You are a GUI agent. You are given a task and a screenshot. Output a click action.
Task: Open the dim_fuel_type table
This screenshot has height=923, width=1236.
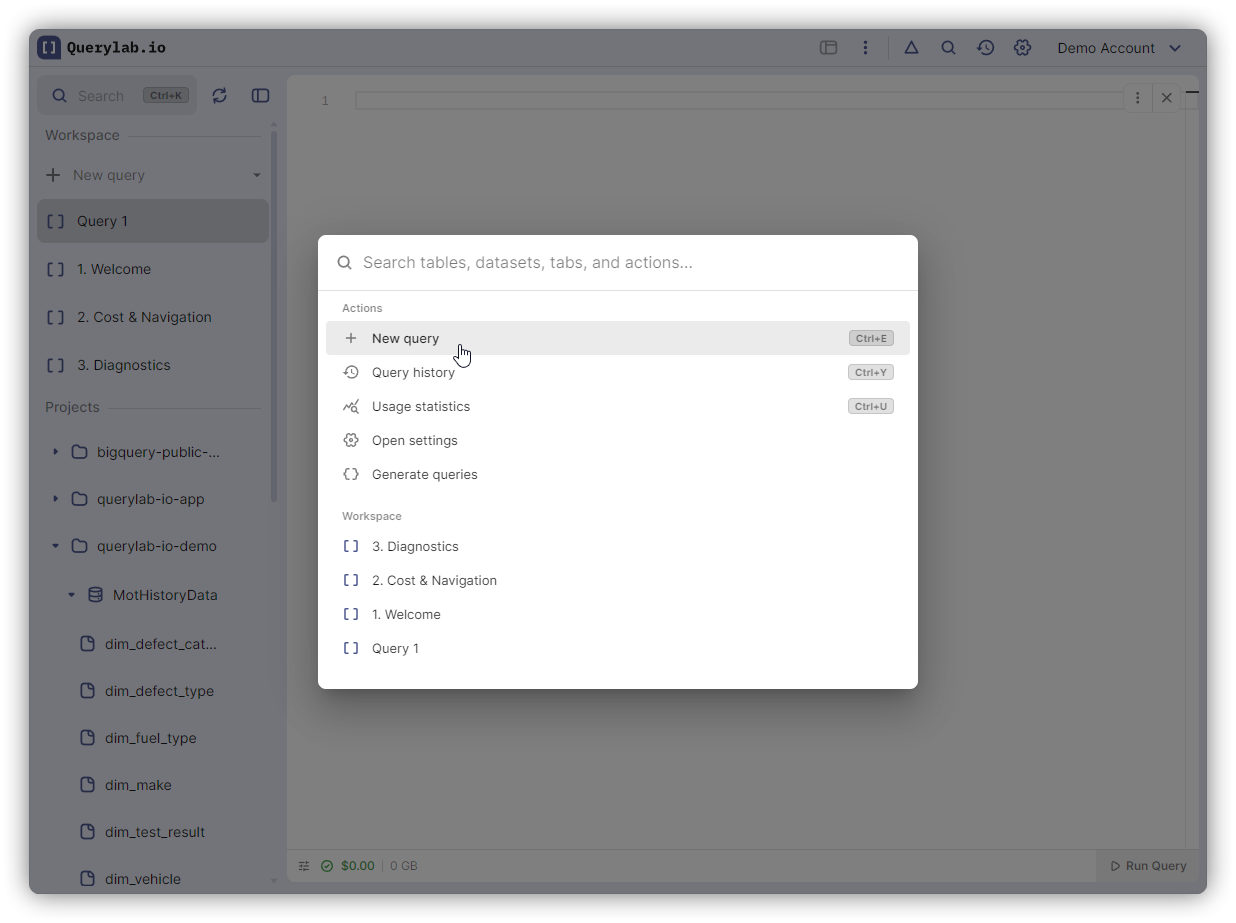[x=150, y=738]
